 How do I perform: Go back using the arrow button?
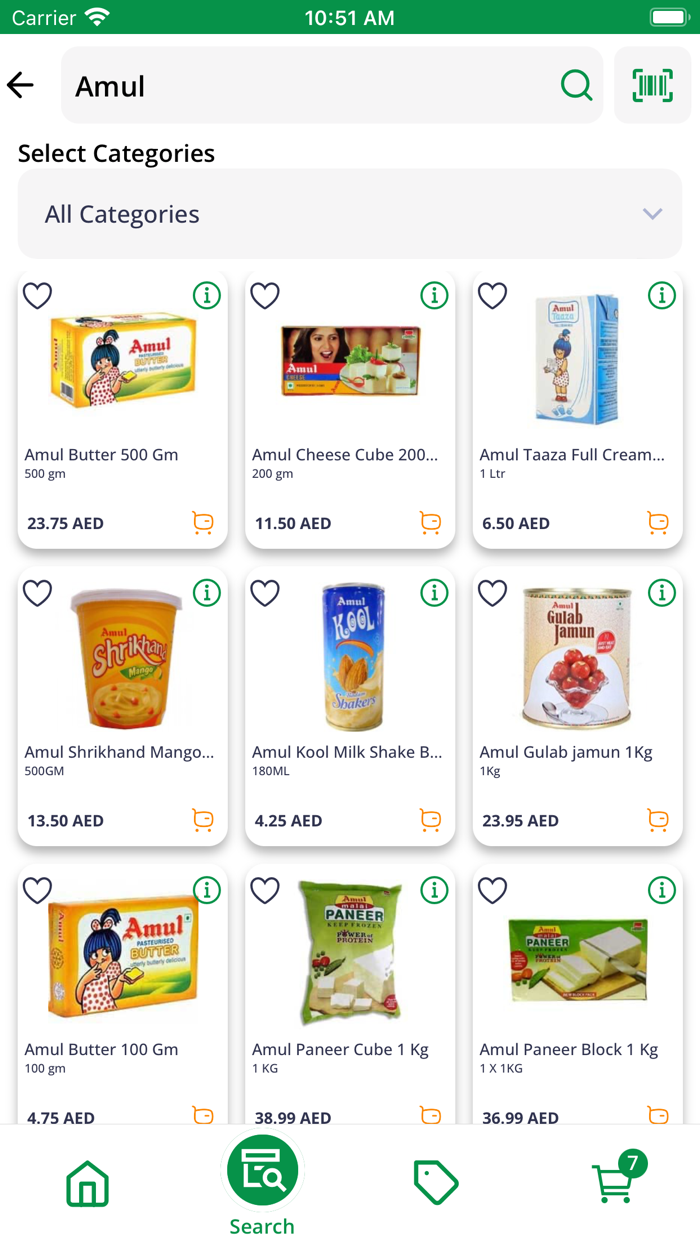[x=21, y=85]
